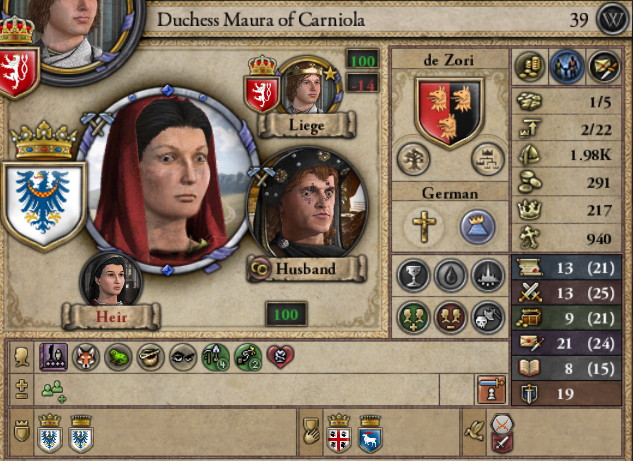Viewport: 633px width, 461px height.
Task: Expand the character traits head row
Action: (21, 357)
